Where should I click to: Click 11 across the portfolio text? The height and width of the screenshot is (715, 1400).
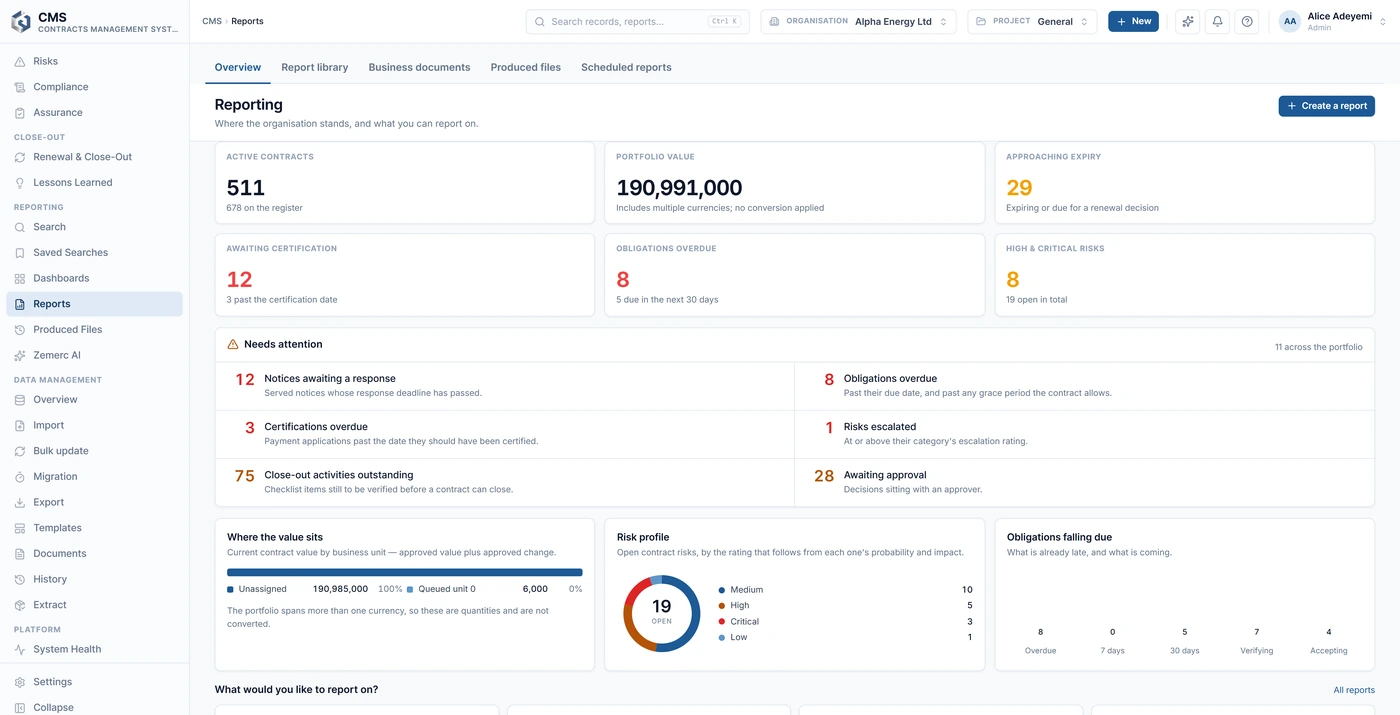(x=1318, y=347)
